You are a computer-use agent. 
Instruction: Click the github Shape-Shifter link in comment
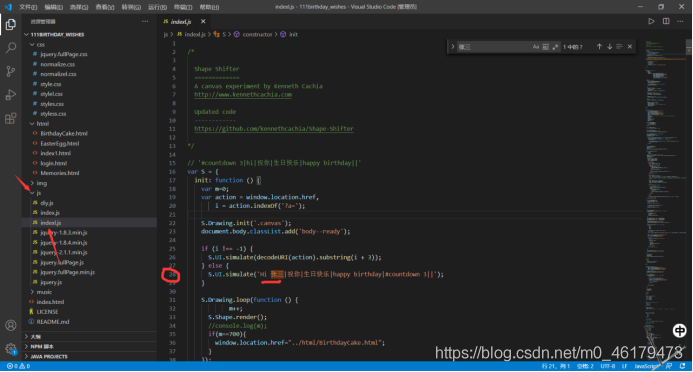tap(274, 129)
